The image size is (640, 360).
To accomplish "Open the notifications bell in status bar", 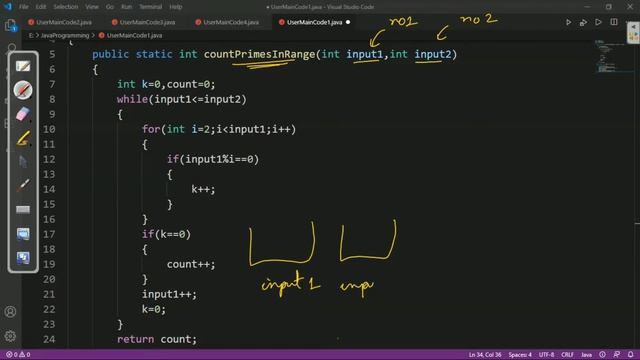I will pyautogui.click(x=631, y=354).
